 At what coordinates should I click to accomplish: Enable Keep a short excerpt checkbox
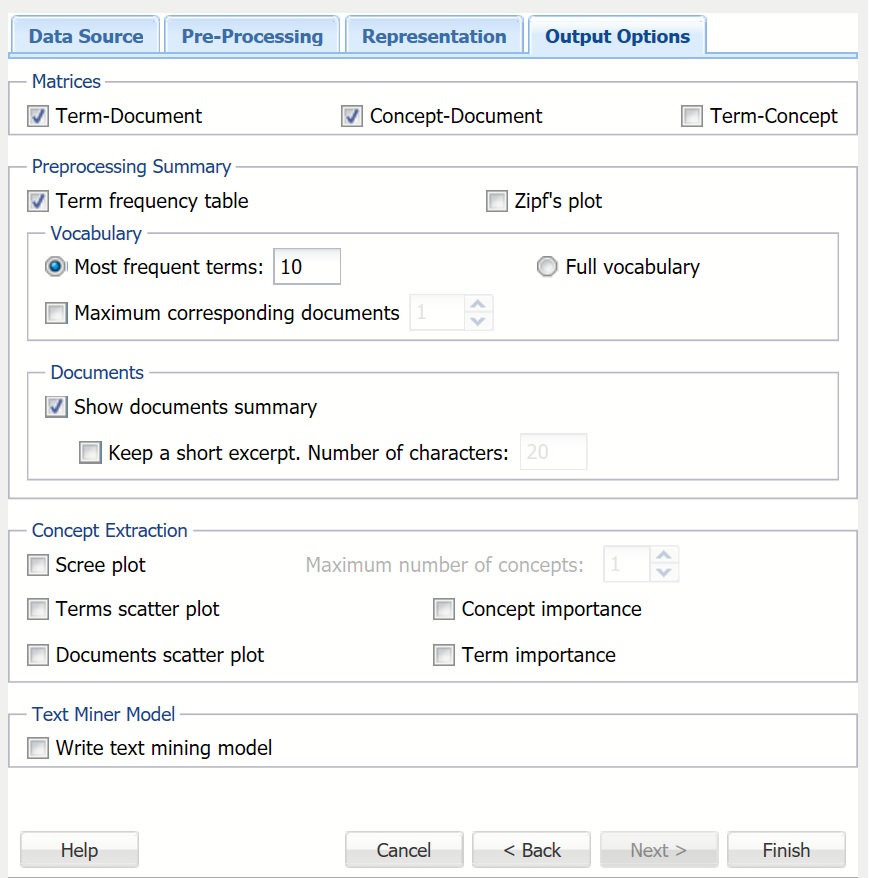point(91,453)
